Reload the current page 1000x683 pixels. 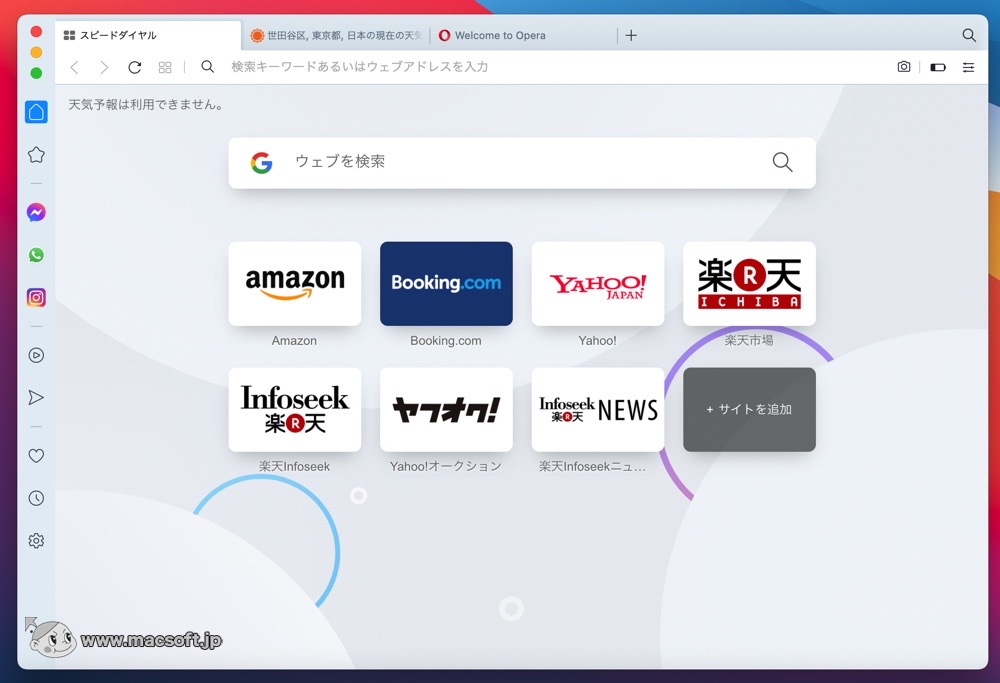pyautogui.click(x=135, y=67)
